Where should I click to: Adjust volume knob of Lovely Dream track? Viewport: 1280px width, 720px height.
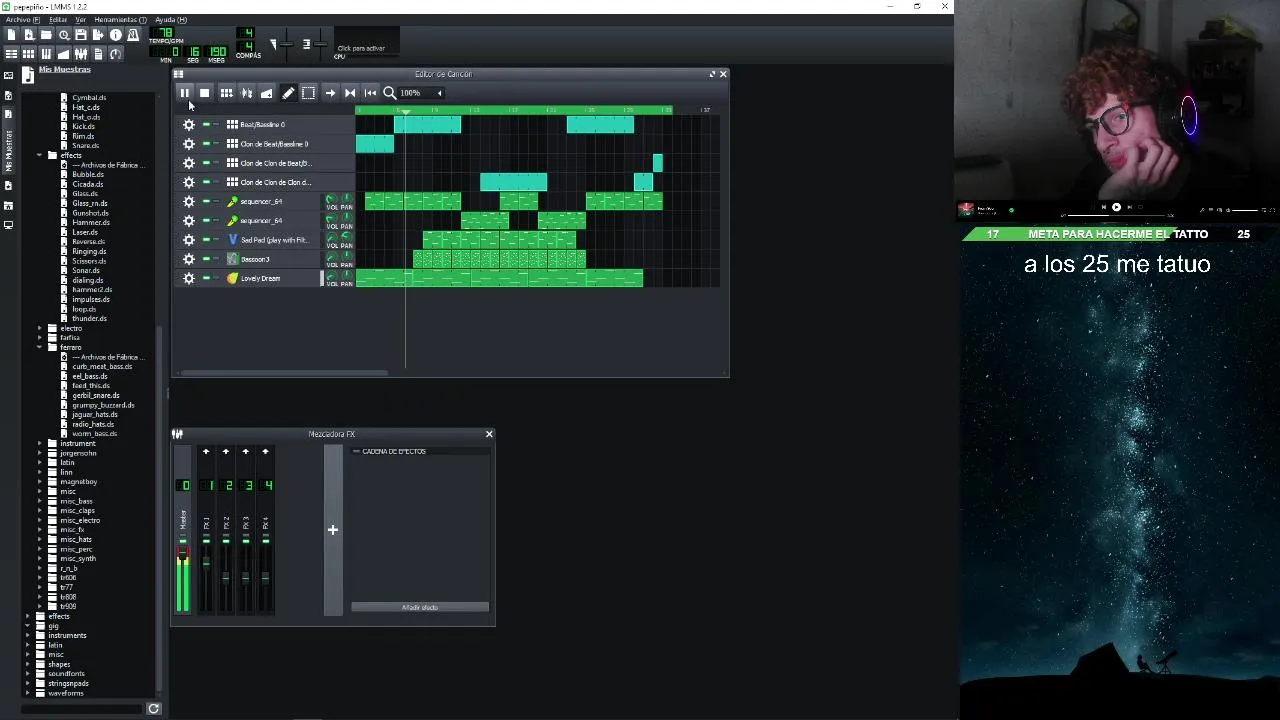[x=331, y=274]
